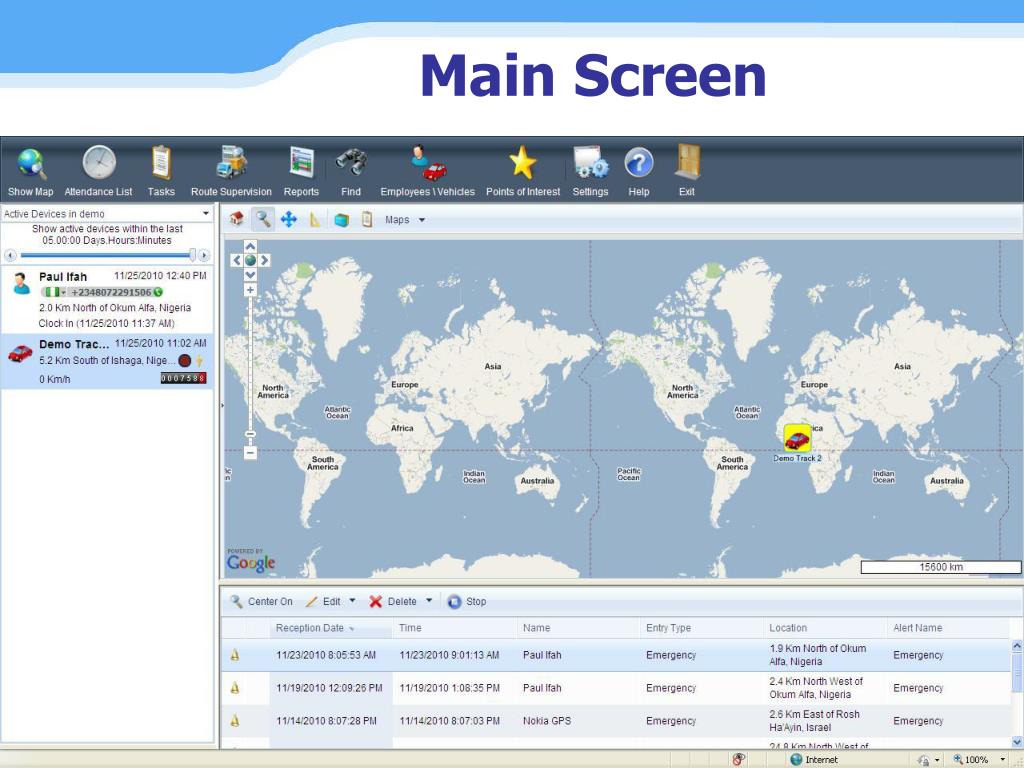Click the clipboard icon in map toolbar
This screenshot has width=1024, height=768.
click(x=367, y=219)
